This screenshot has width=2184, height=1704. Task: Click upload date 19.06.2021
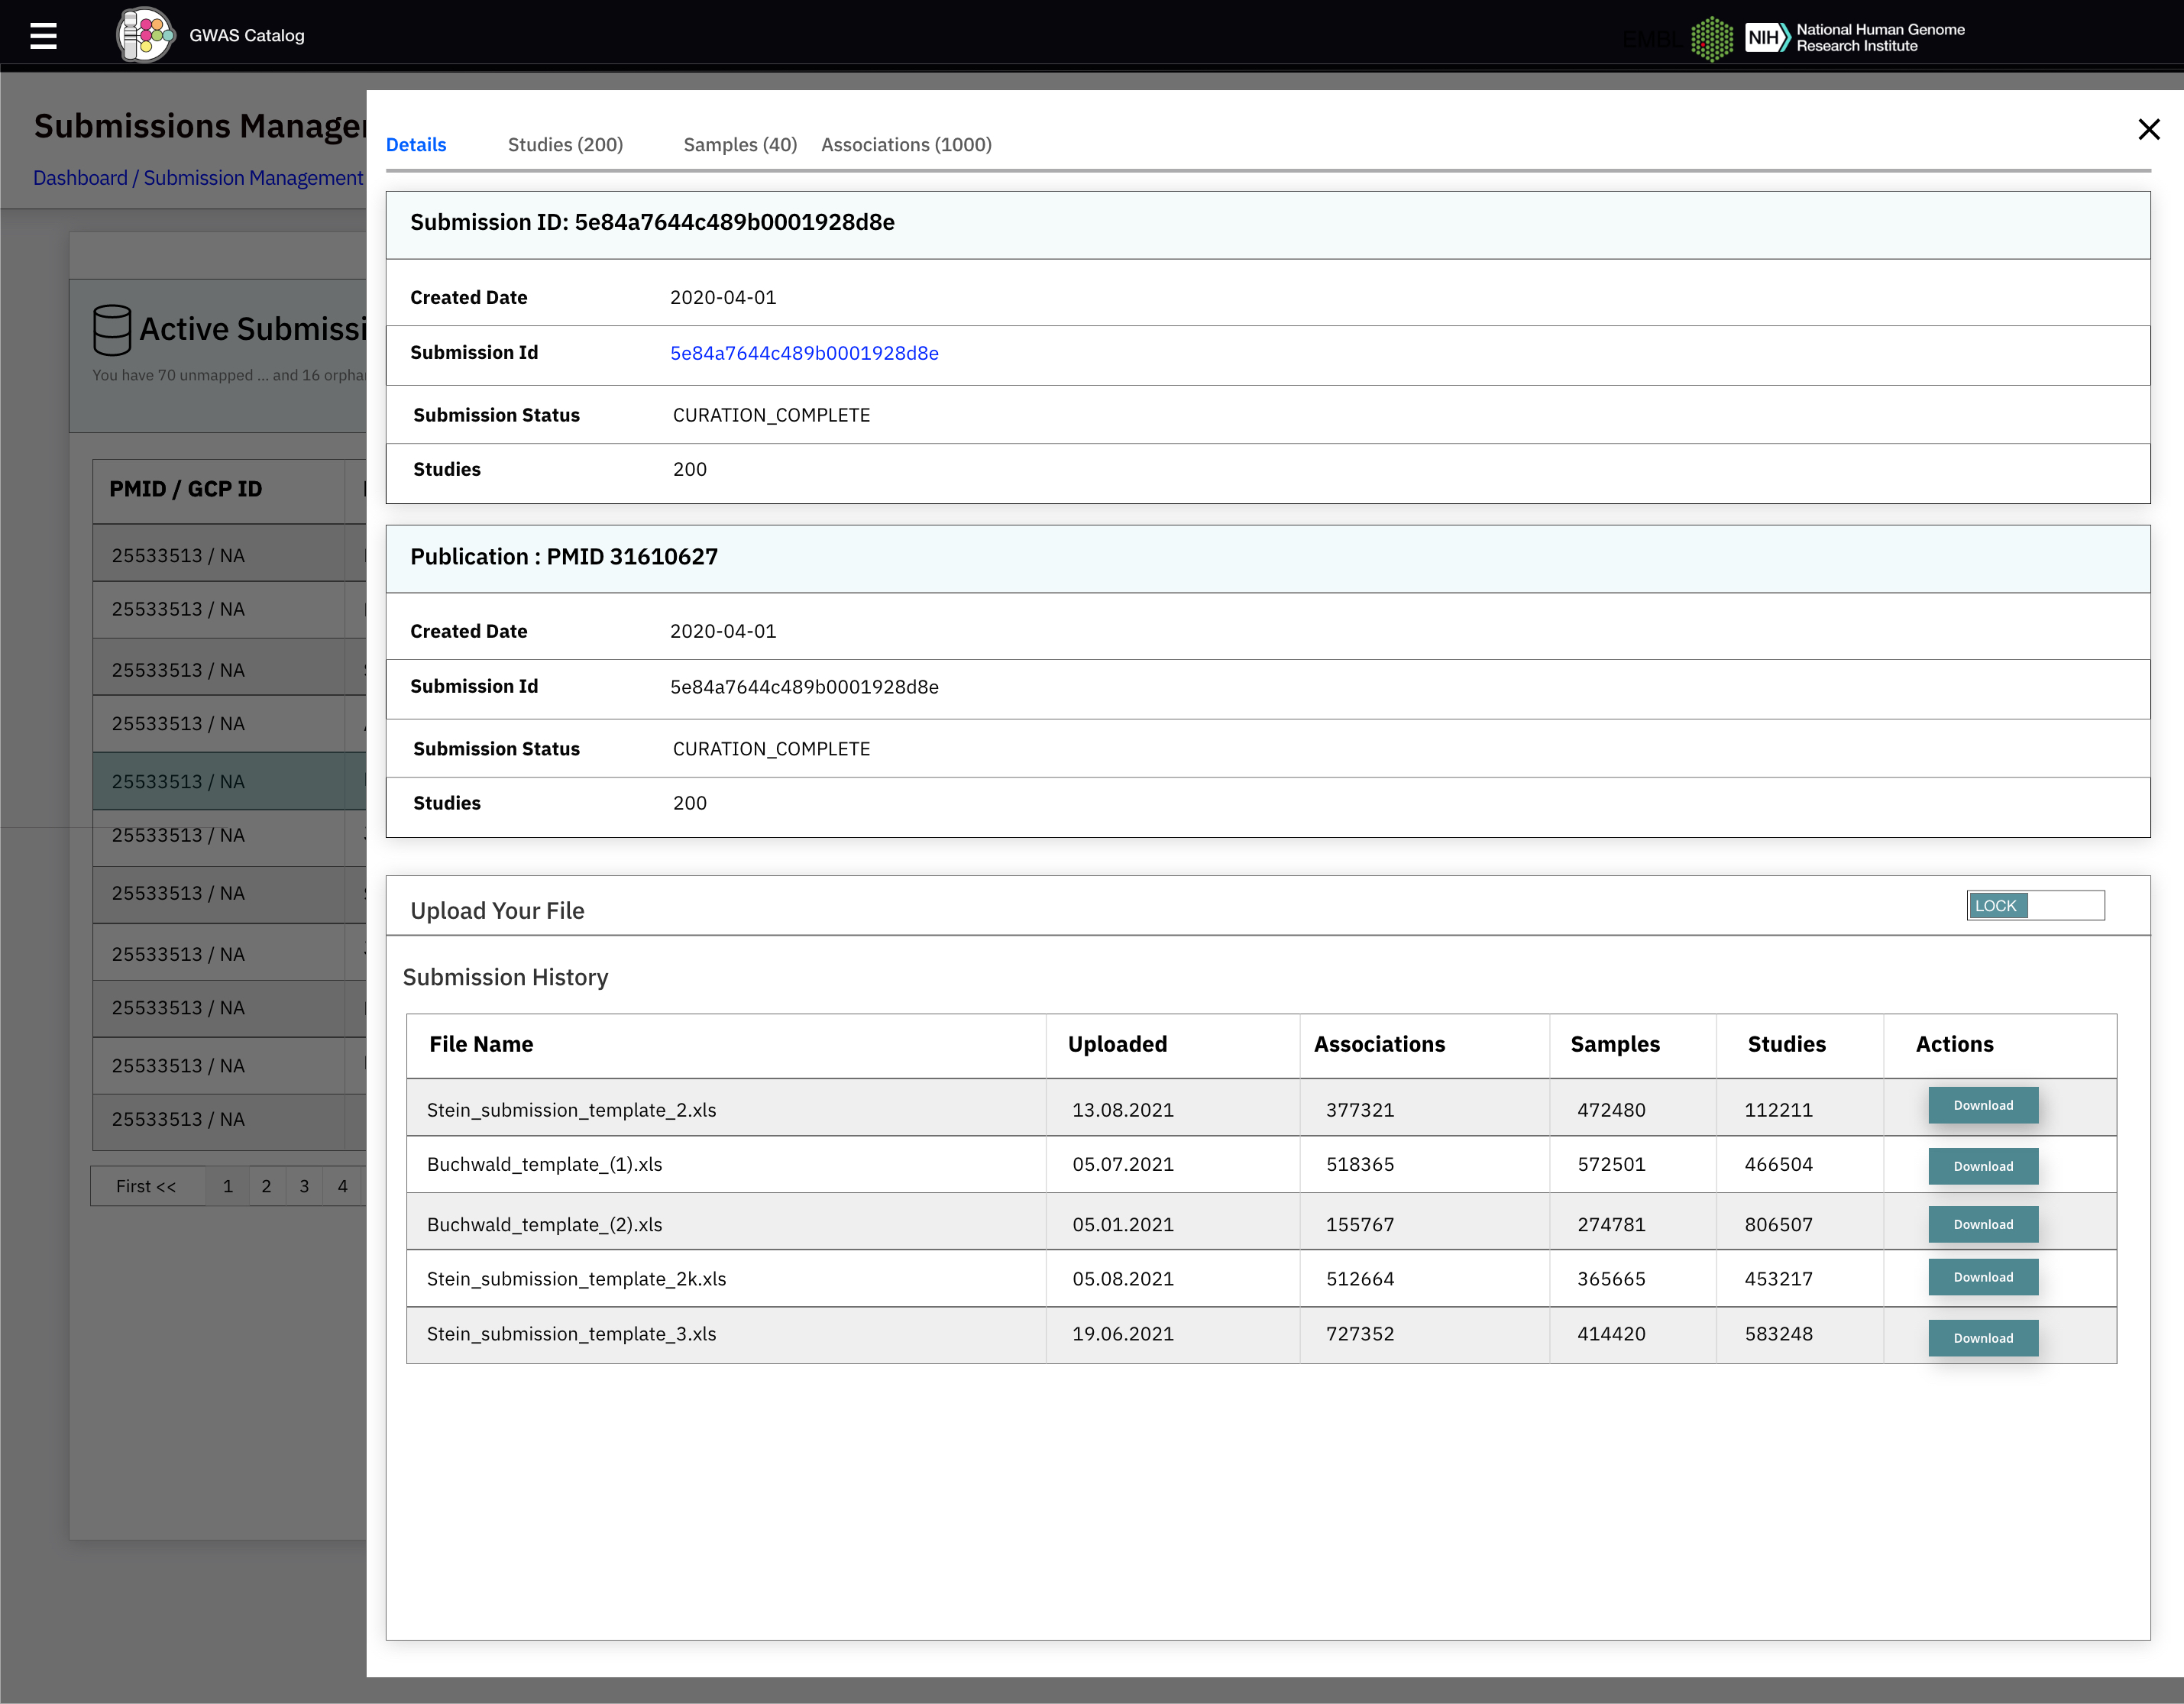(x=1122, y=1334)
